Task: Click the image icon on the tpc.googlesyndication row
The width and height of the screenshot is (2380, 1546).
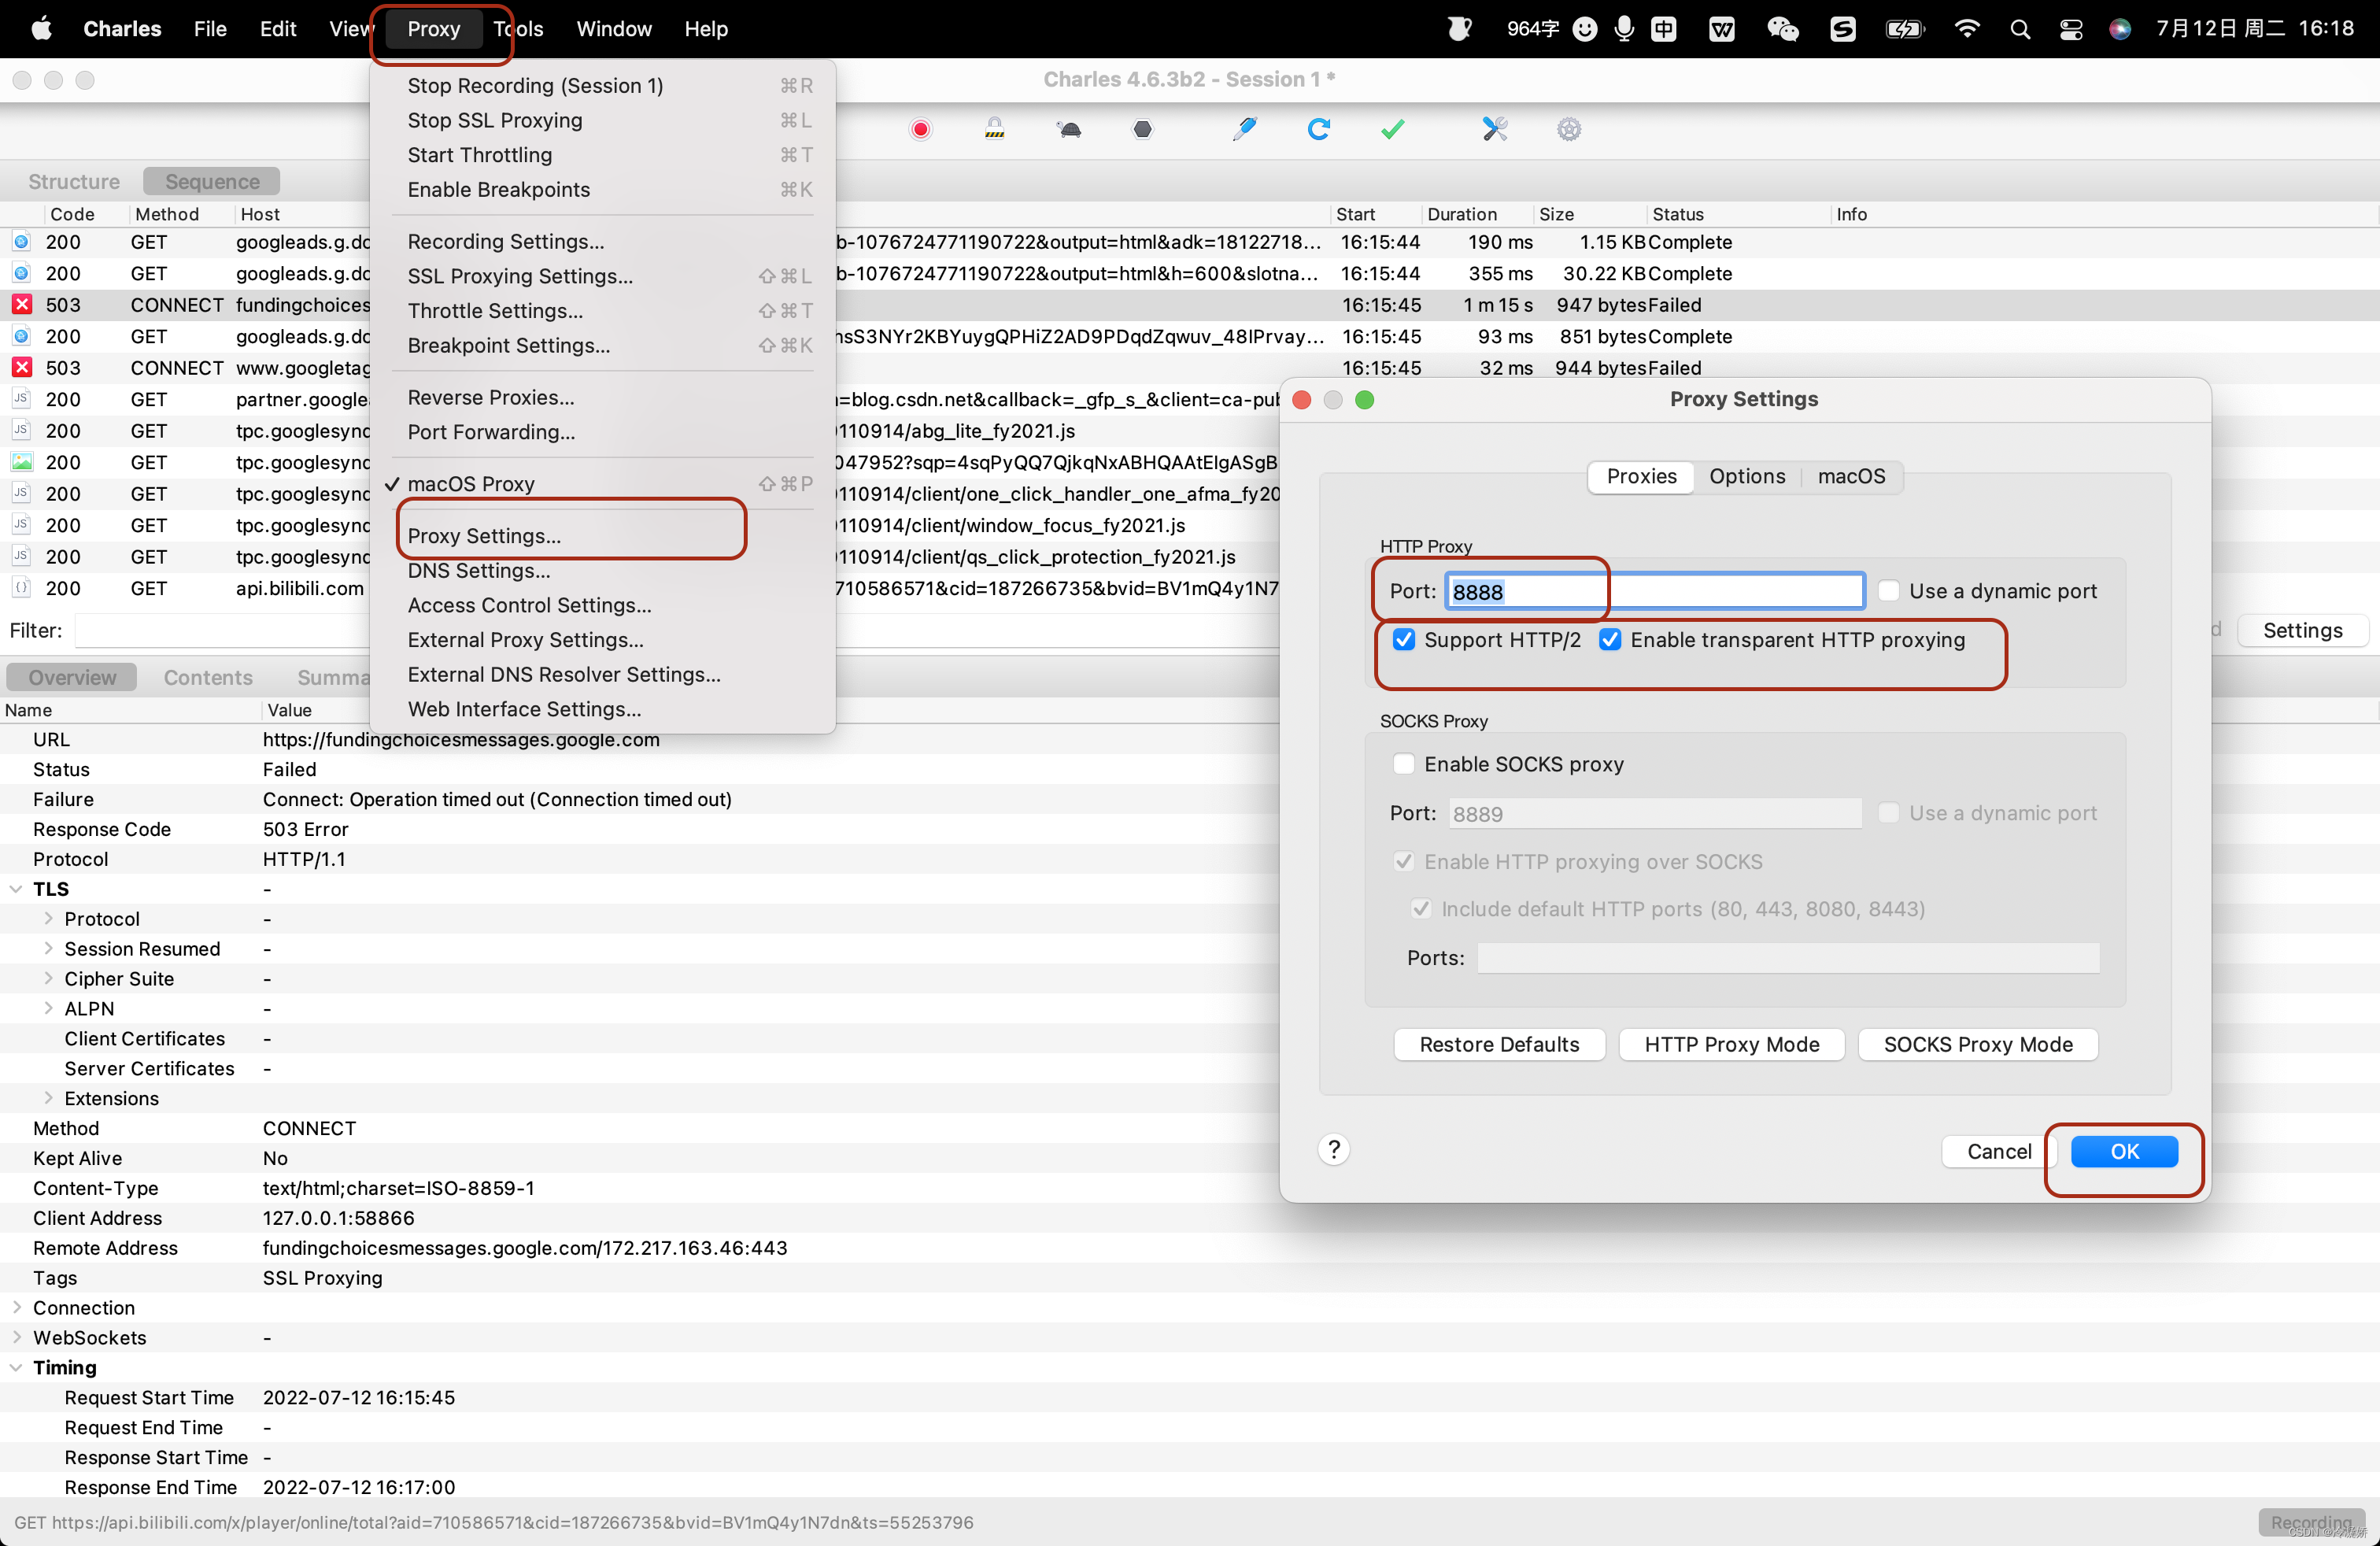Action: [22, 462]
